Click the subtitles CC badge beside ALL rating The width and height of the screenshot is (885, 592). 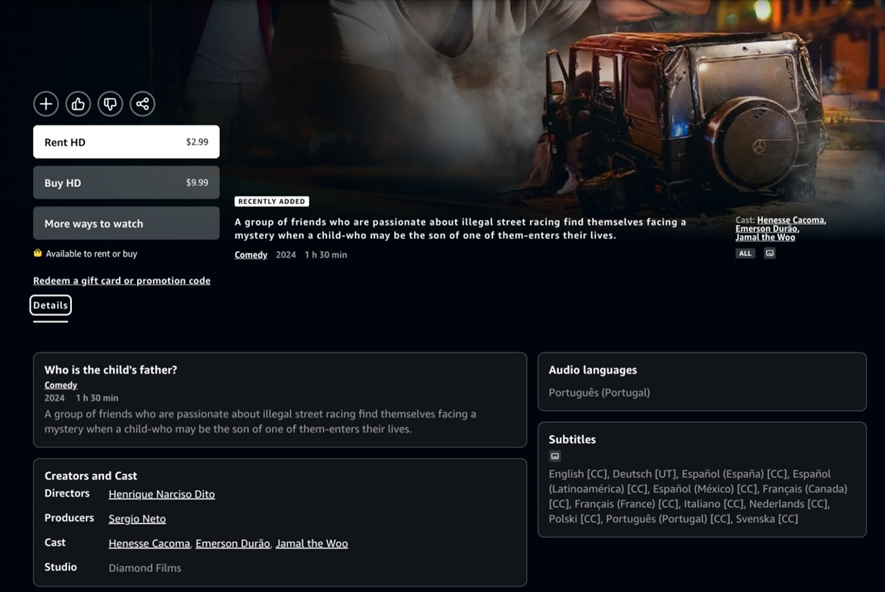click(769, 253)
